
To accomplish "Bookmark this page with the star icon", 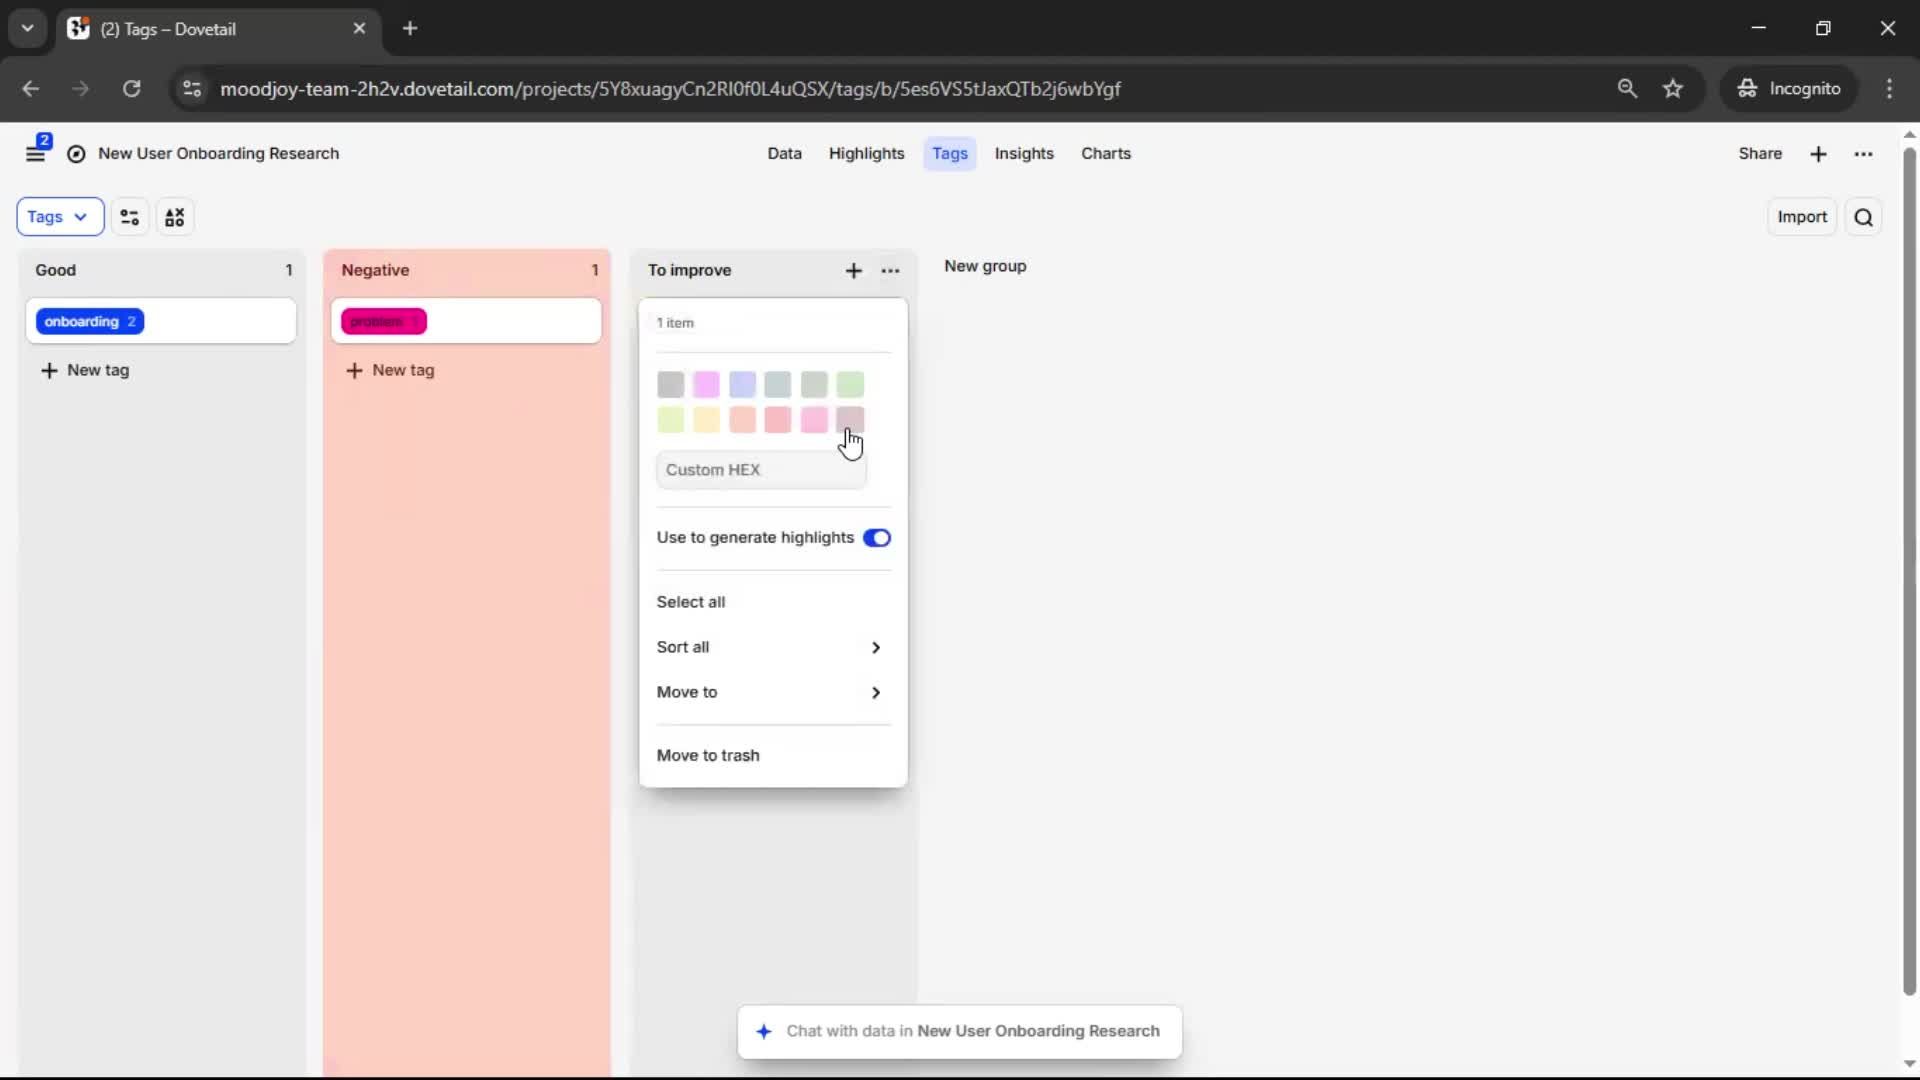I will 1673,89.
